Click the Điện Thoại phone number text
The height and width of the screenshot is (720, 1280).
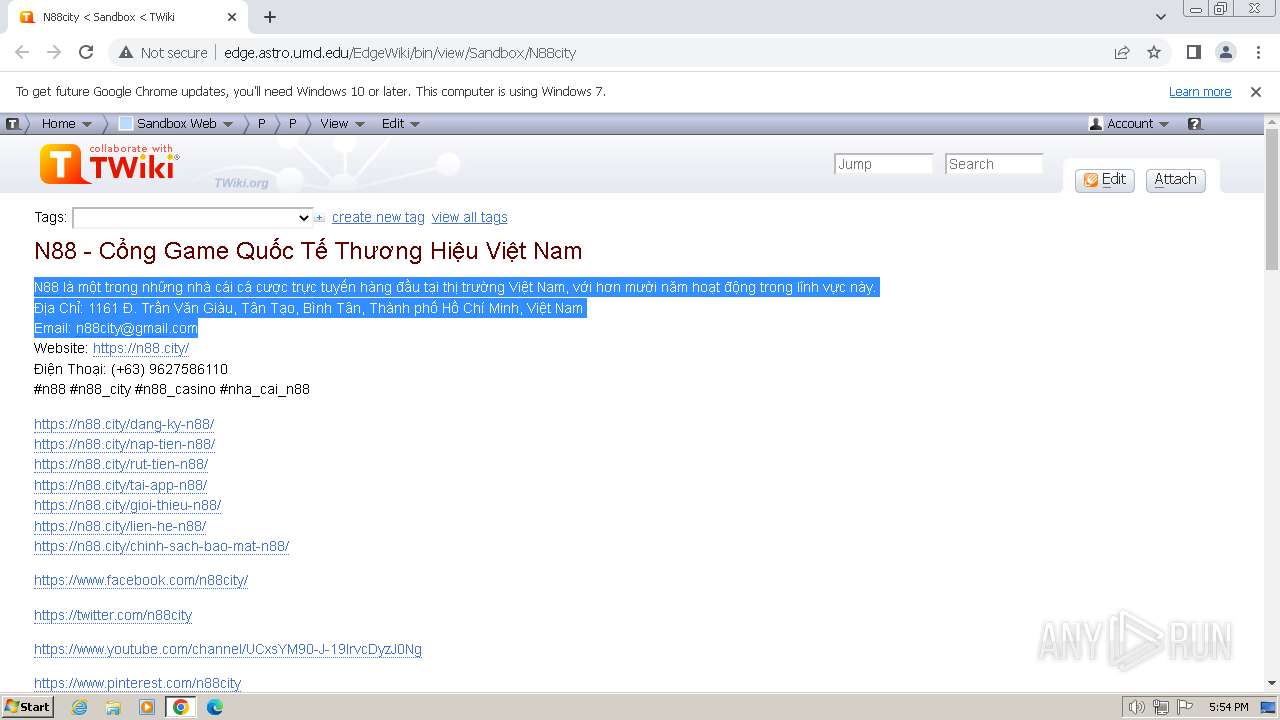[131, 369]
